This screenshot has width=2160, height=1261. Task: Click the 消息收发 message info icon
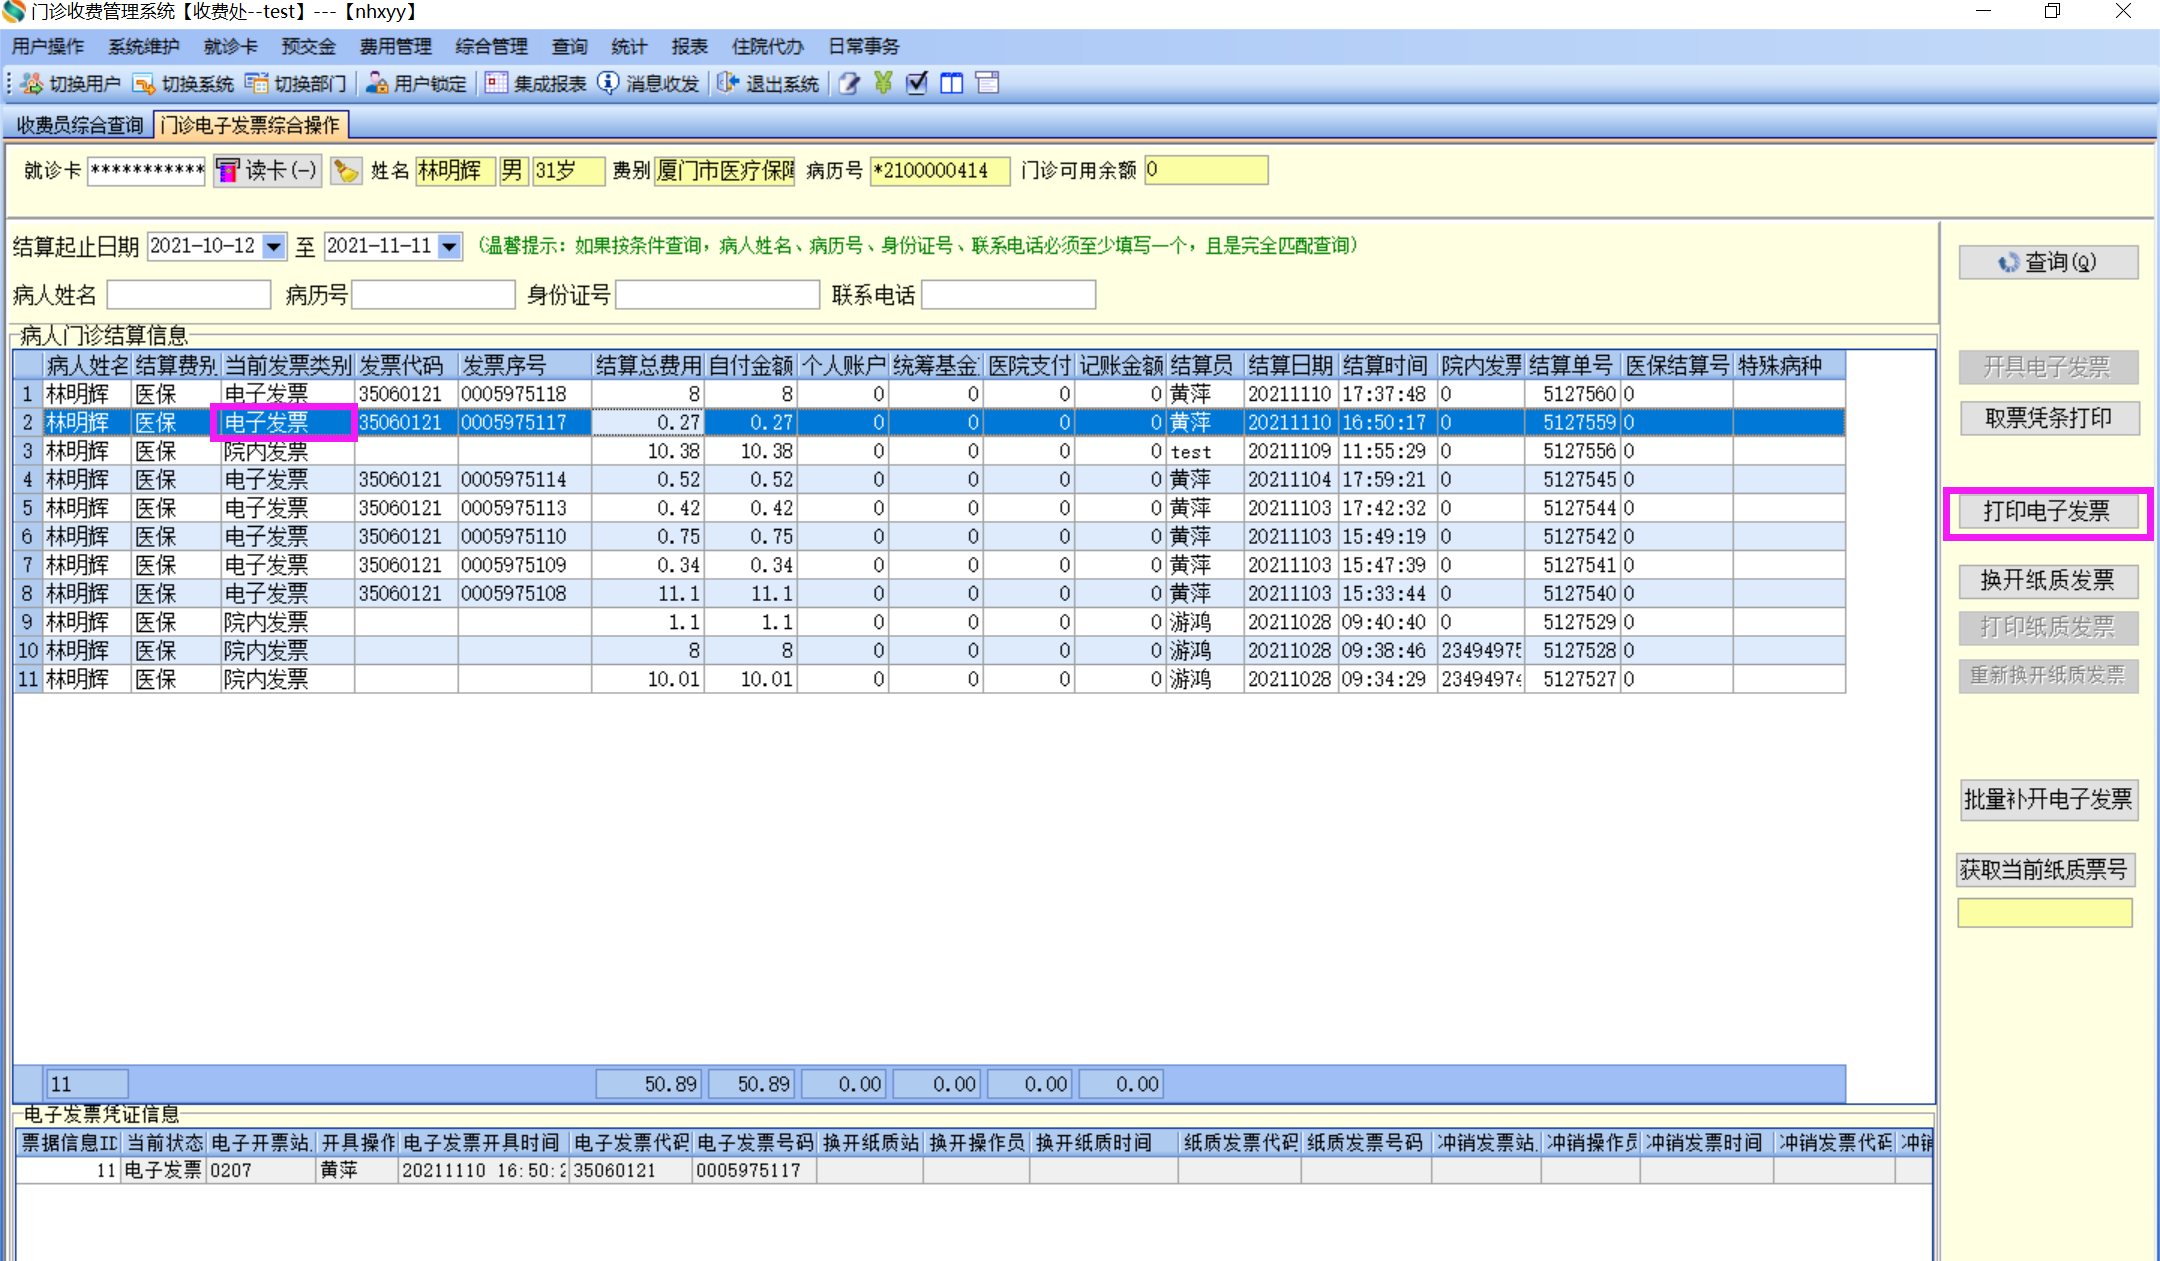click(x=608, y=83)
